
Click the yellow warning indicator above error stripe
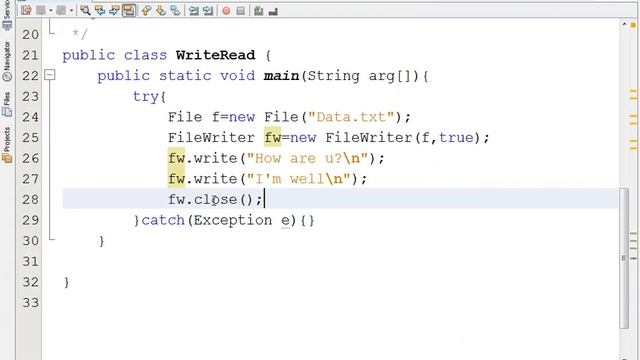coord(633,25)
